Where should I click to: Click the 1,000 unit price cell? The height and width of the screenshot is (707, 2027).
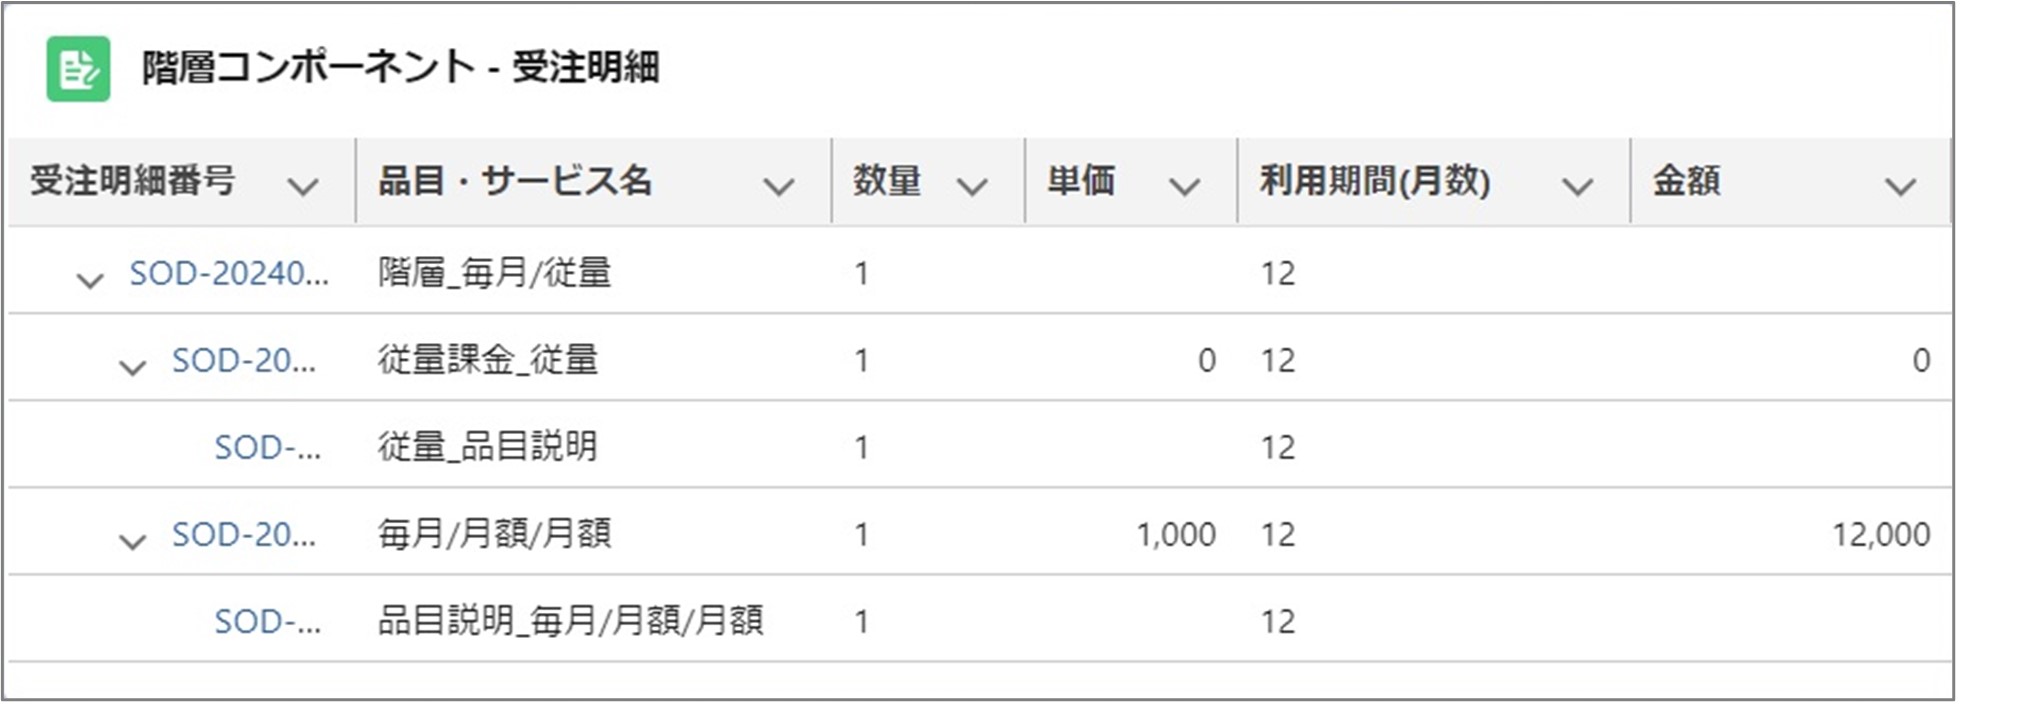coord(1175,534)
